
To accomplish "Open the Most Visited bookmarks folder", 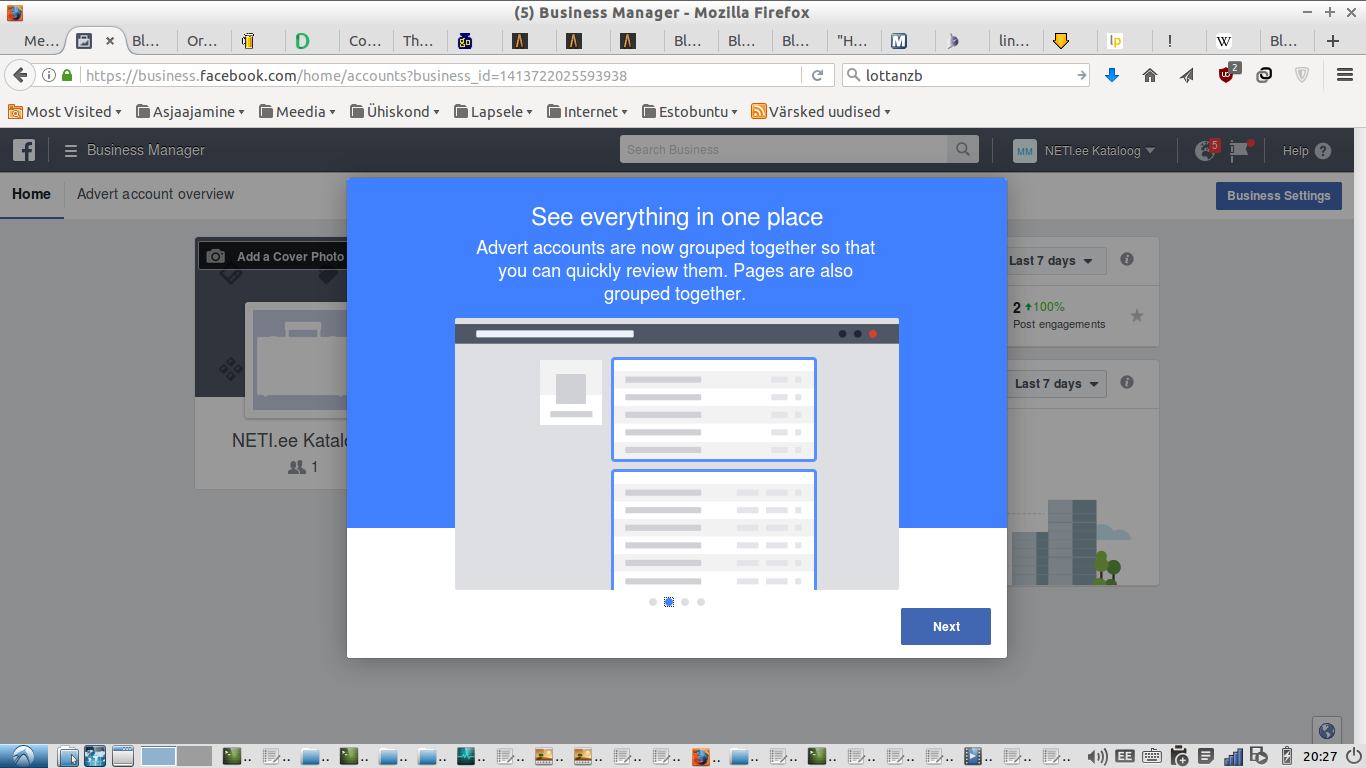I will [65, 112].
